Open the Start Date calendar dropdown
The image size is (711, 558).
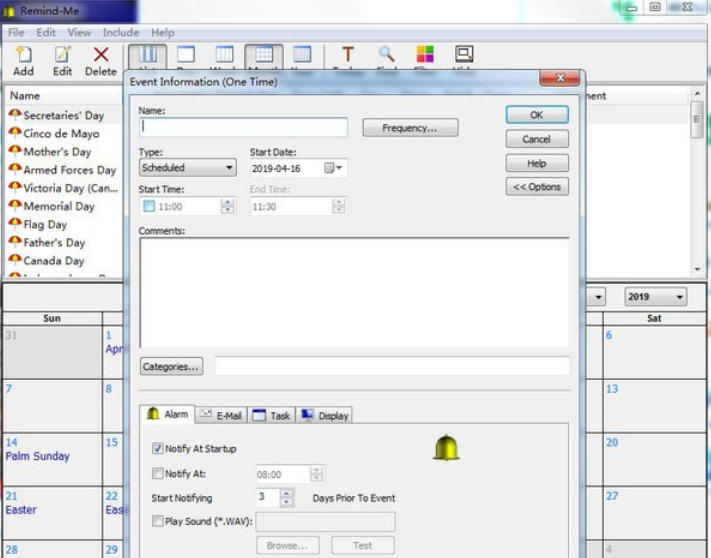click(340, 168)
